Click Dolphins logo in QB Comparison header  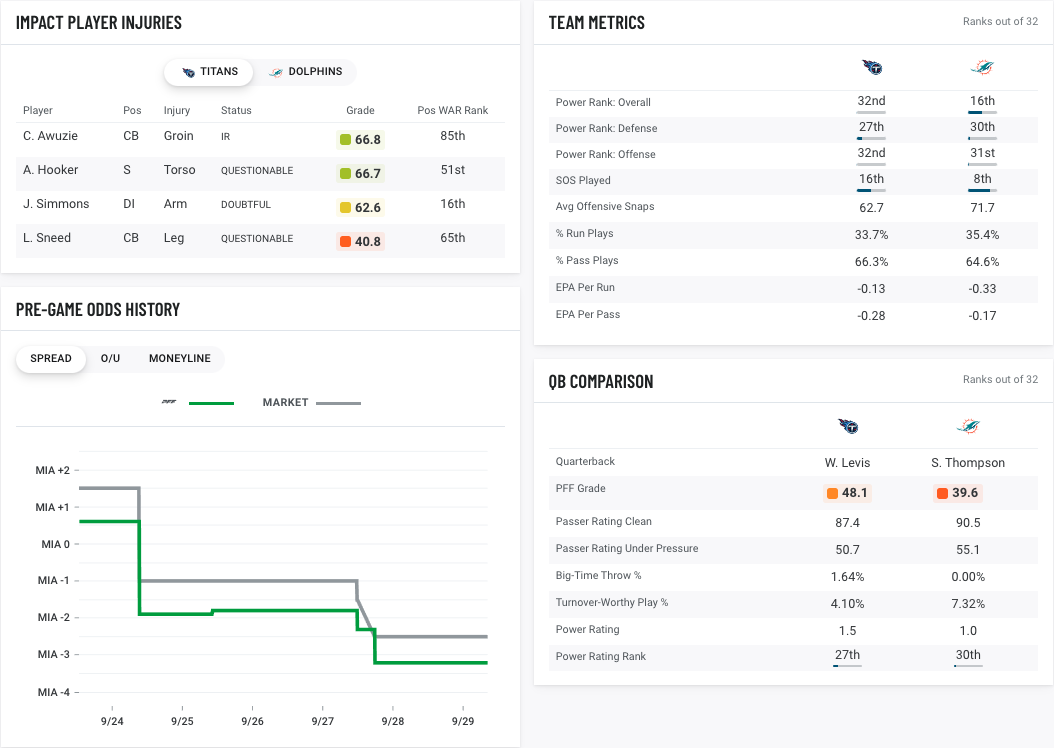[967, 427]
